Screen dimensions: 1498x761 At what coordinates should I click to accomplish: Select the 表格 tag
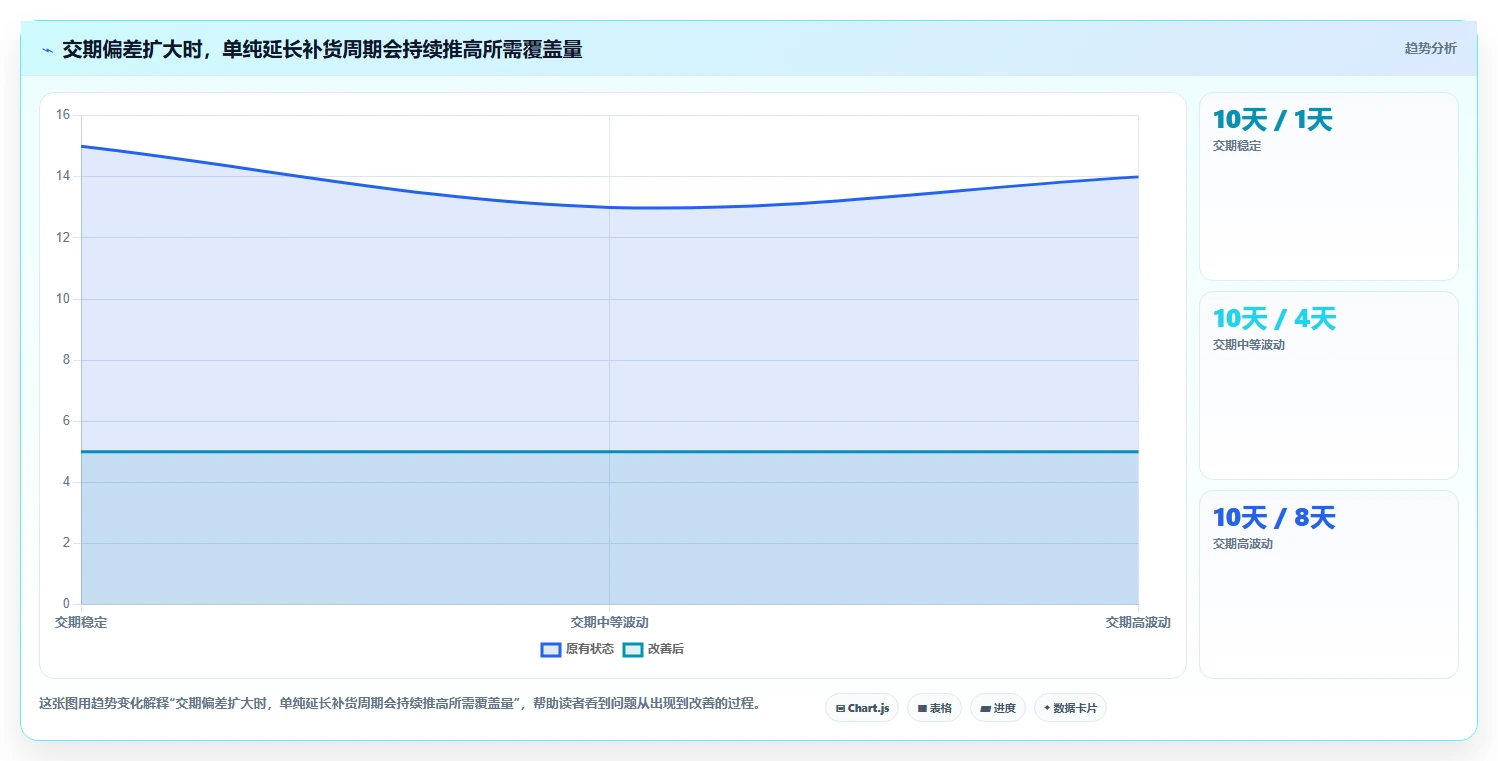coord(934,708)
